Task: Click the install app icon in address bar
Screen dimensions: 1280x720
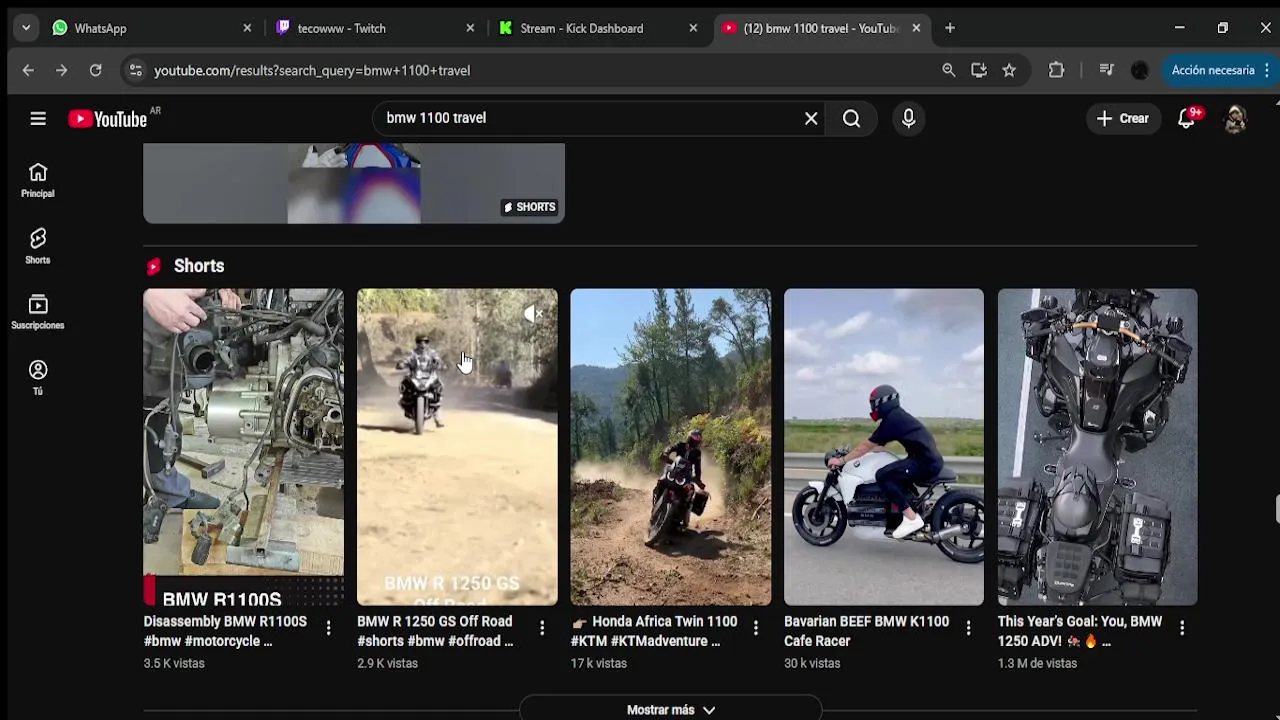Action: (x=979, y=70)
